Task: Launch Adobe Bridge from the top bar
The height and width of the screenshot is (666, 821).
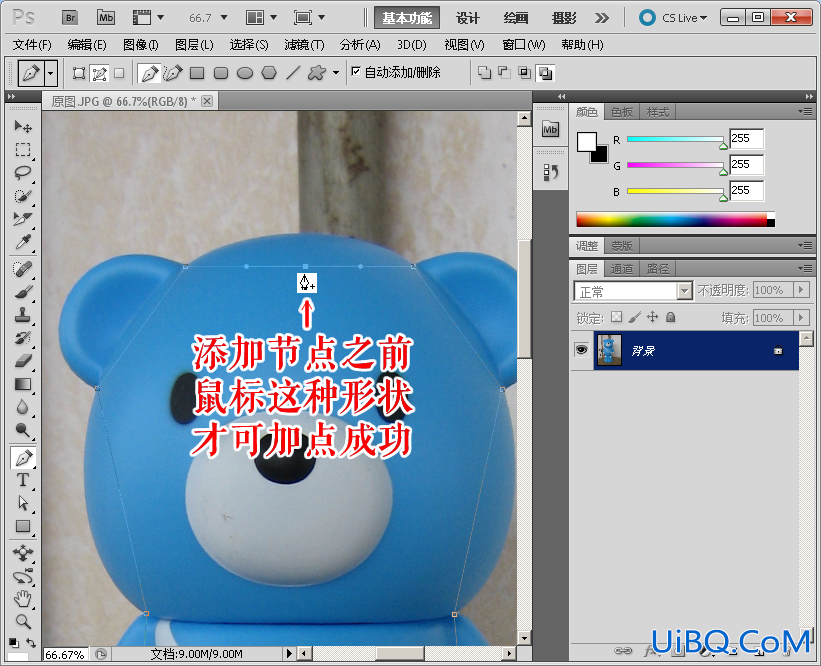Action: coord(70,18)
